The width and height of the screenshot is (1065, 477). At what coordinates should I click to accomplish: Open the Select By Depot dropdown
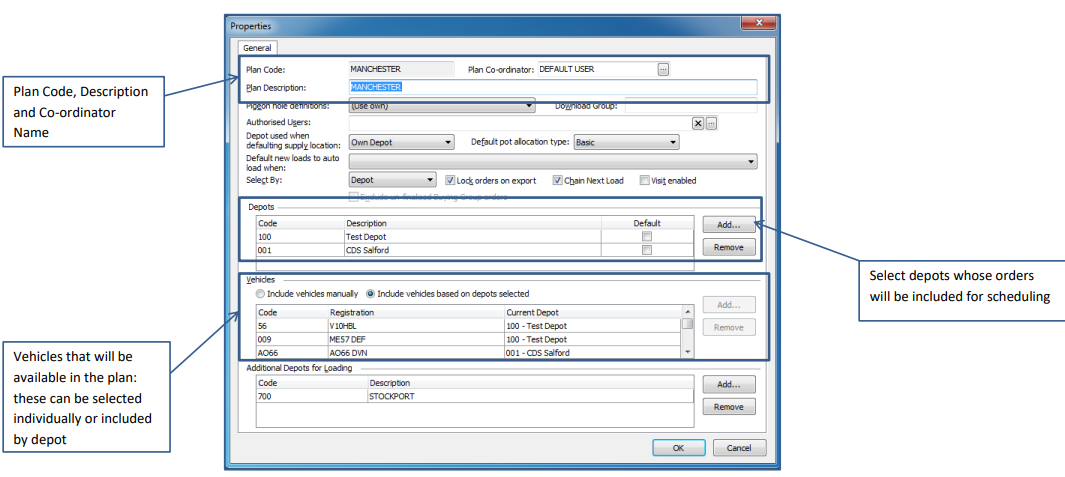[x=430, y=180]
